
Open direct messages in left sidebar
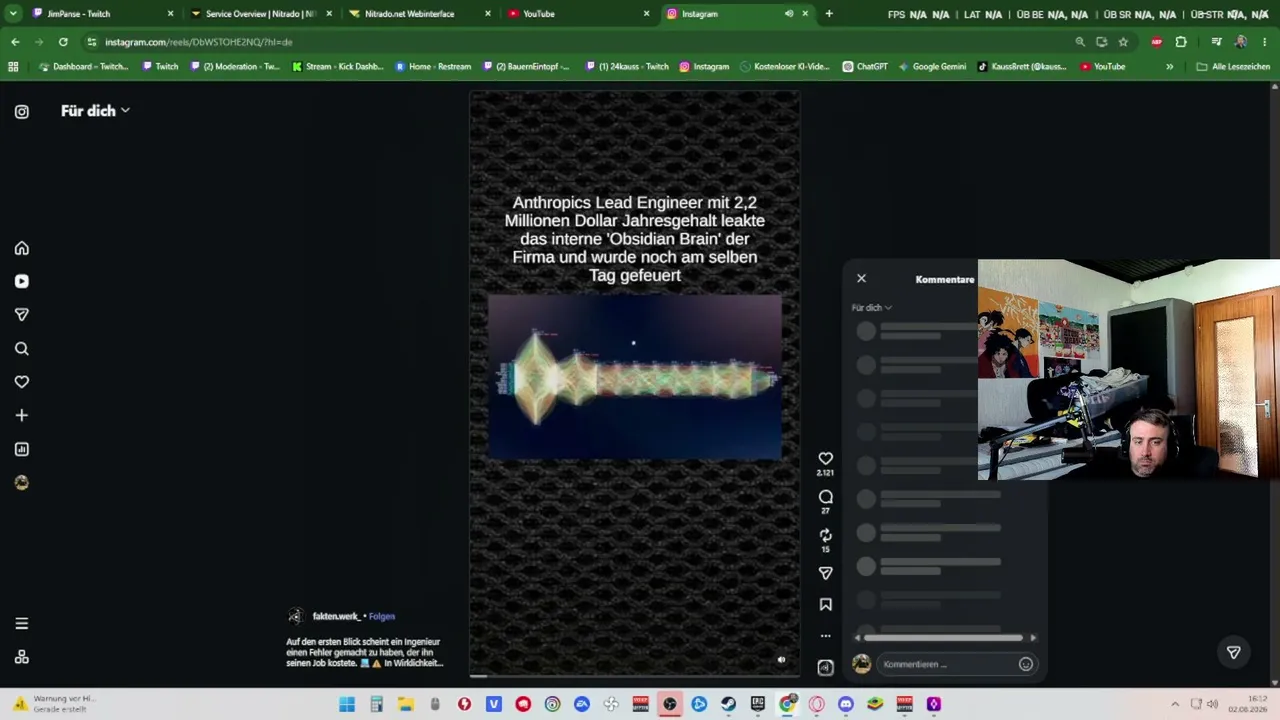pyautogui.click(x=22, y=315)
